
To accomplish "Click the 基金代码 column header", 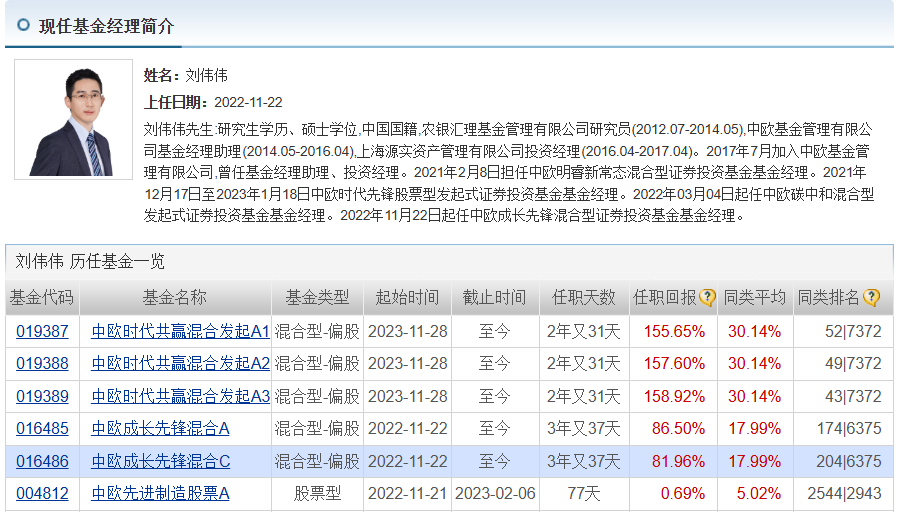I will [x=42, y=298].
